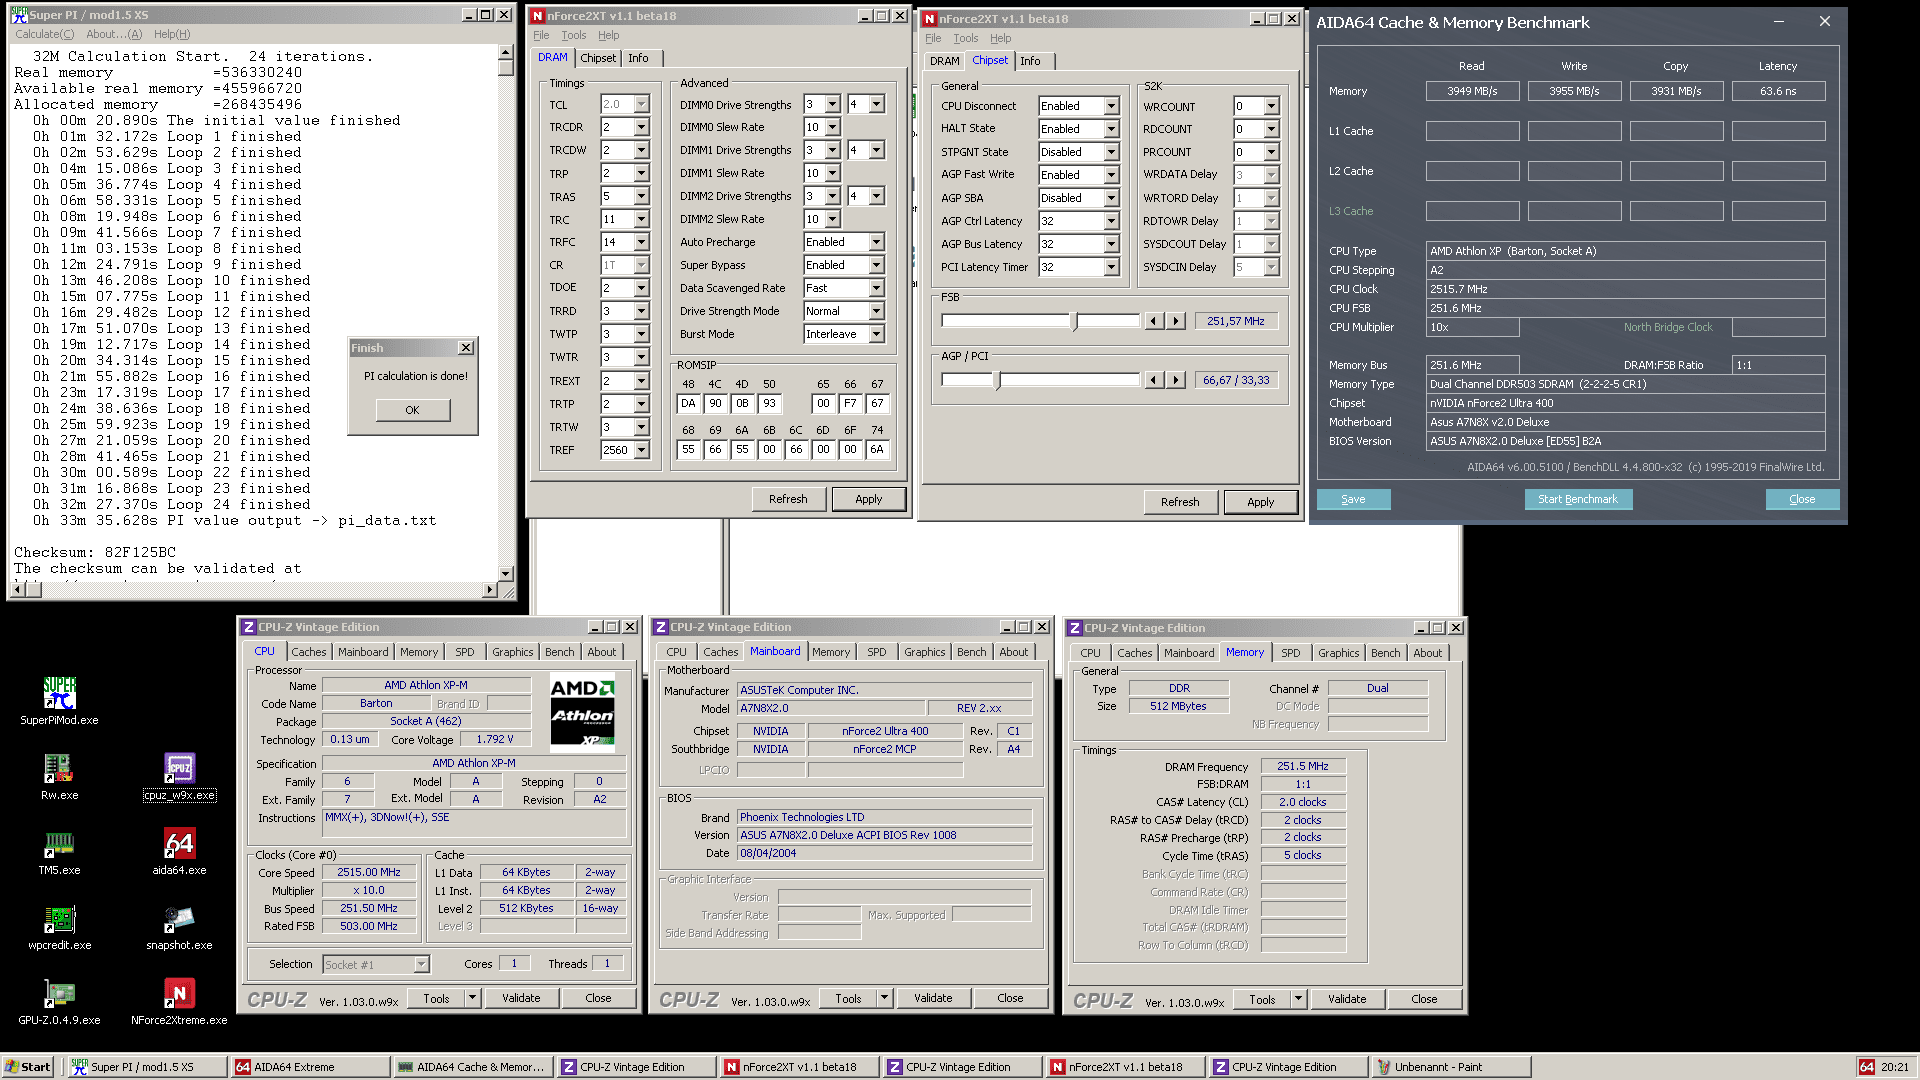The image size is (1920, 1080).
Task: Close the Finish dialog with X
Action: (466, 348)
